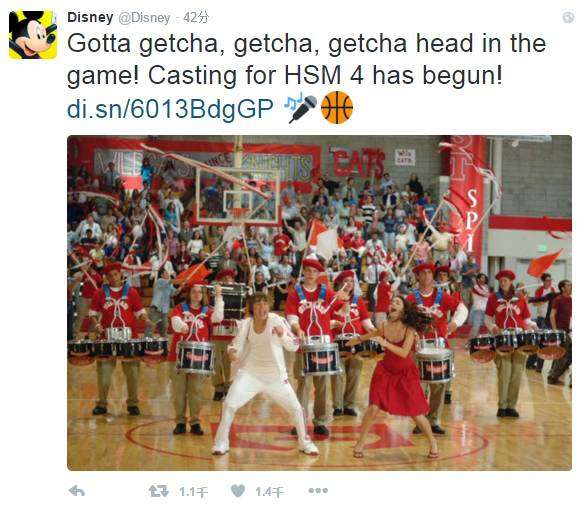
Task: Follow the di.sn/6013BdgGP link
Action: coord(170,109)
